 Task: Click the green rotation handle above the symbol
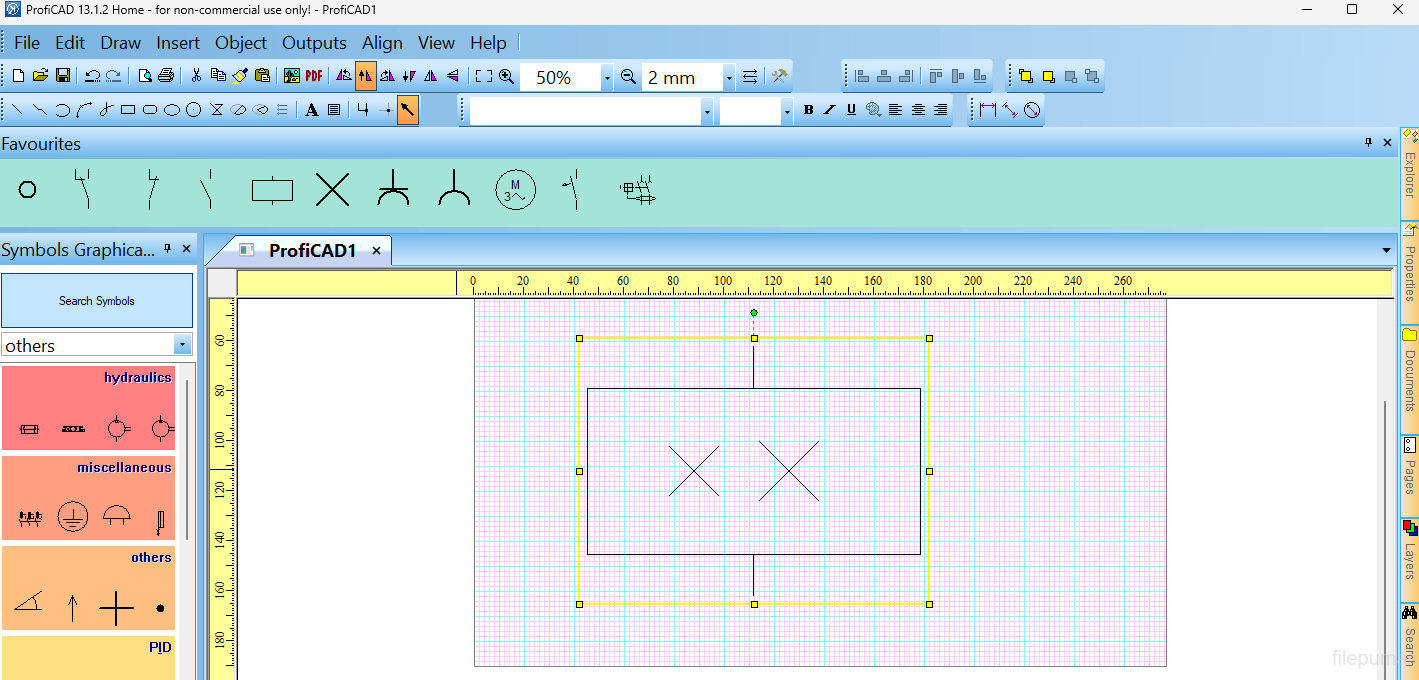754,313
